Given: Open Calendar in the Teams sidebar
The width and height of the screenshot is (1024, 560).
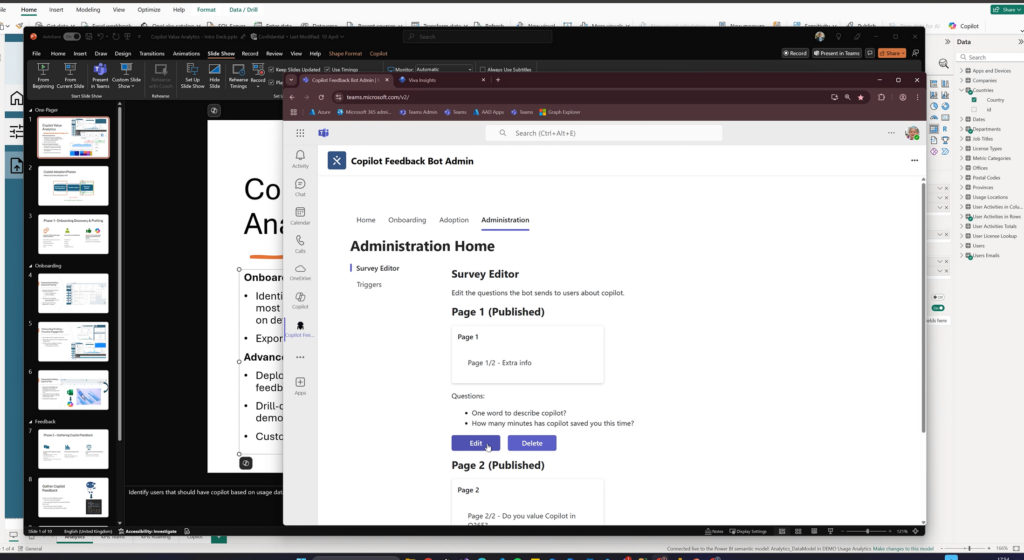Looking at the screenshot, I should click(x=300, y=215).
